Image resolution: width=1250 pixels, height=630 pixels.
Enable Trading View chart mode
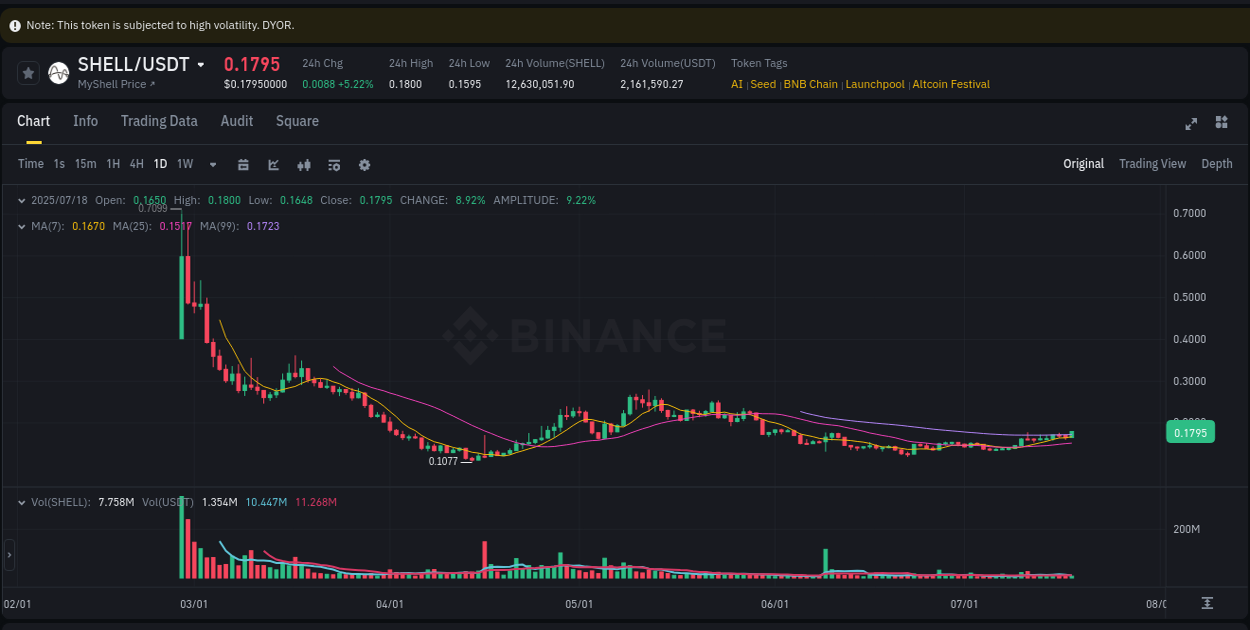click(x=1152, y=163)
